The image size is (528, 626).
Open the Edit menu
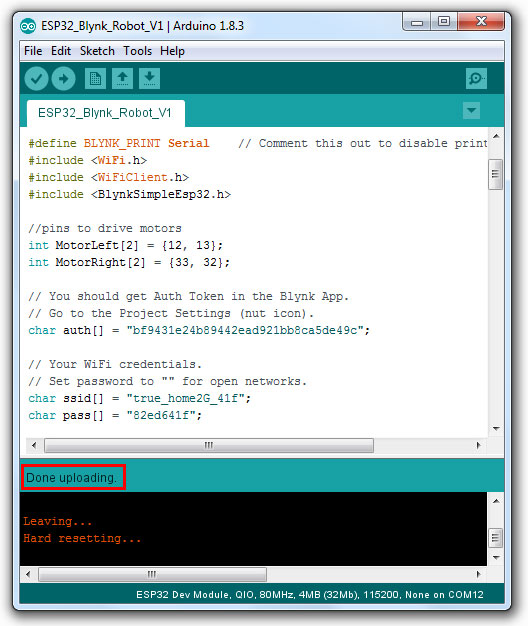click(61, 51)
